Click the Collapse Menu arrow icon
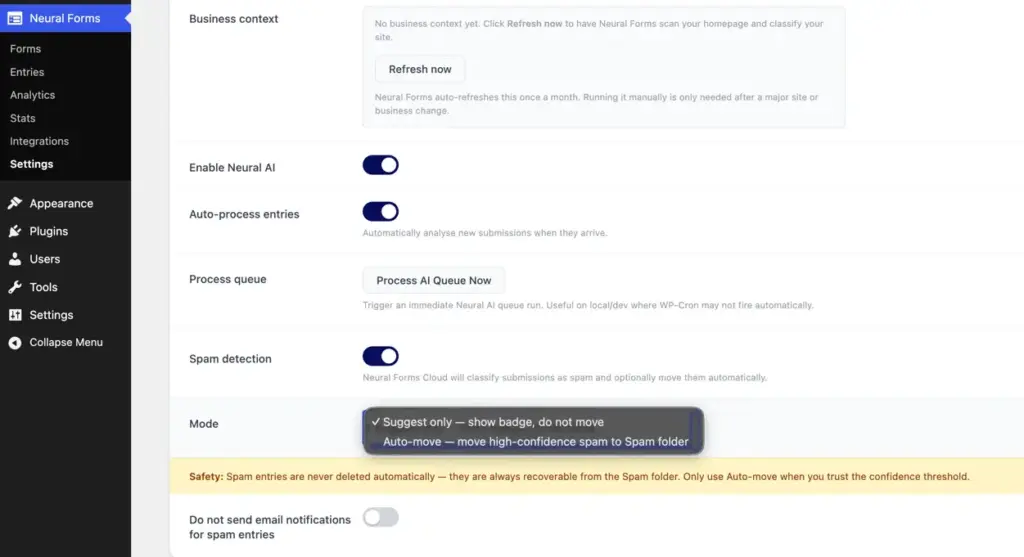The image size is (1024, 557). click(x=14, y=343)
